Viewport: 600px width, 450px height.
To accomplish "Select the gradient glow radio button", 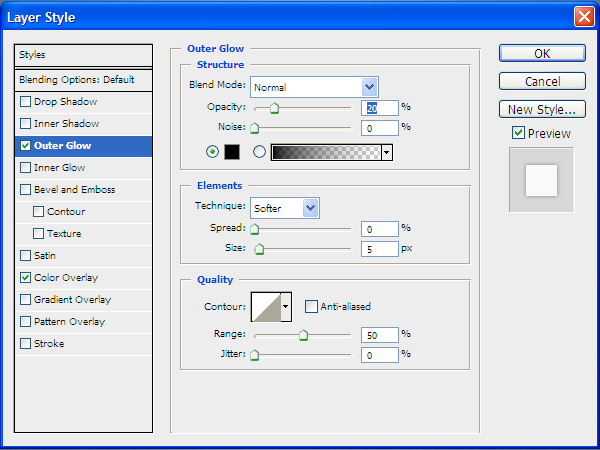I will click(x=259, y=152).
